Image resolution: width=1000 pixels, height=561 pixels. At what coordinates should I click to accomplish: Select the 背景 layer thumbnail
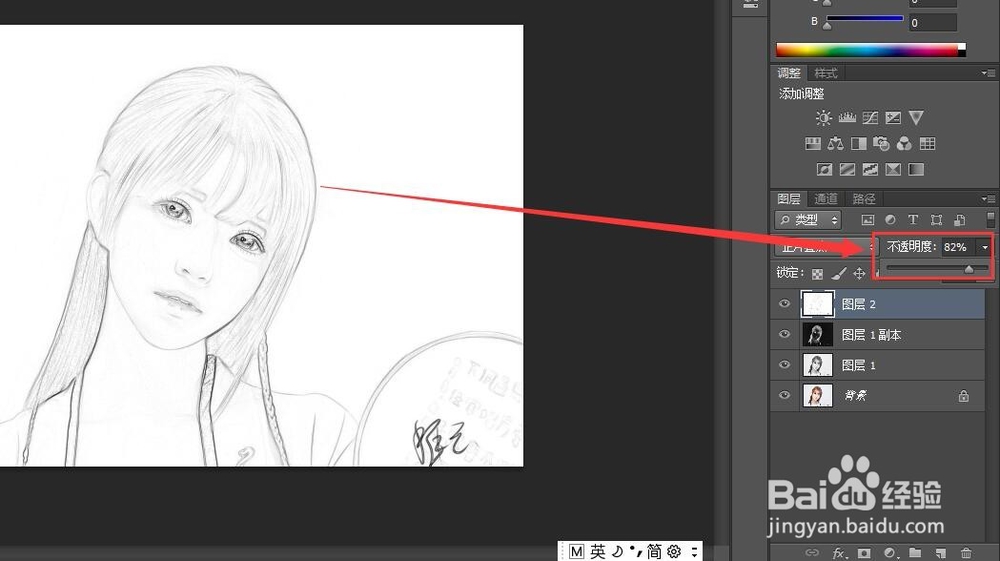pyautogui.click(x=817, y=395)
